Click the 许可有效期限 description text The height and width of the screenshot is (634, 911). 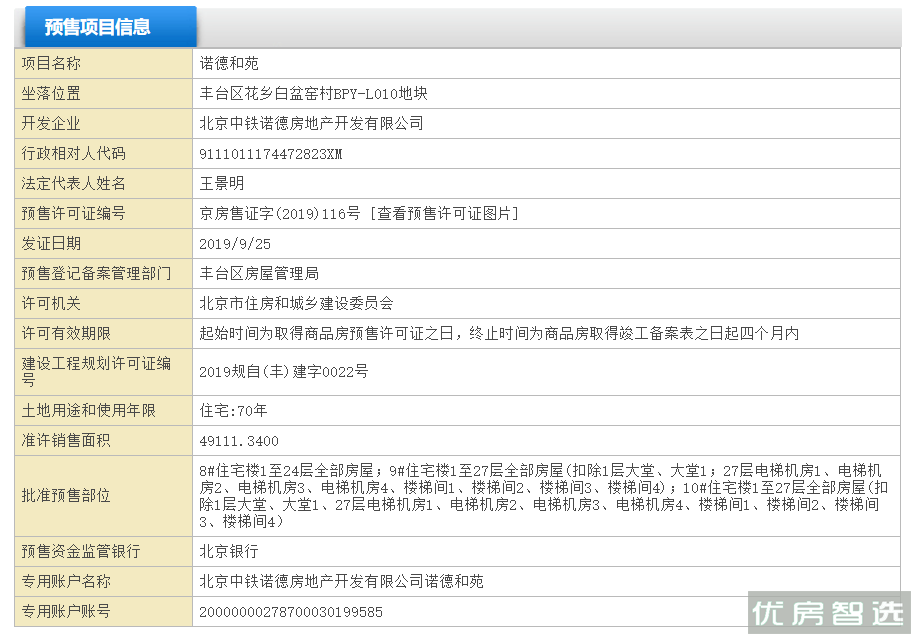click(x=499, y=334)
